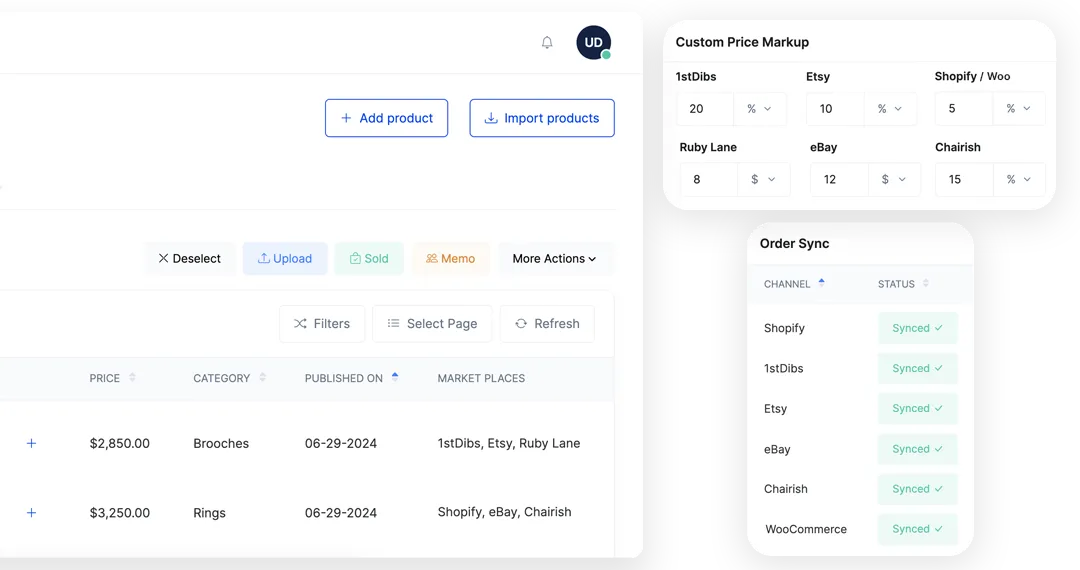The width and height of the screenshot is (1080, 570).
Task: Open the UD user avatar menu
Action: (594, 43)
